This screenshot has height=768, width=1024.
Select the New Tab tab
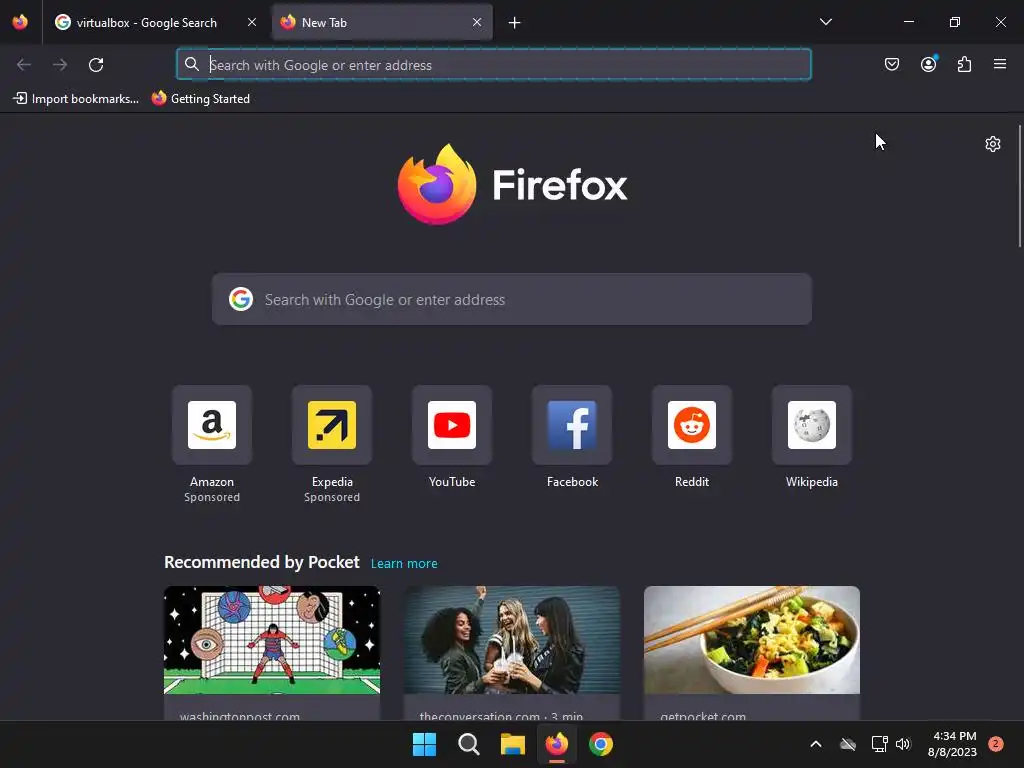pos(382,23)
